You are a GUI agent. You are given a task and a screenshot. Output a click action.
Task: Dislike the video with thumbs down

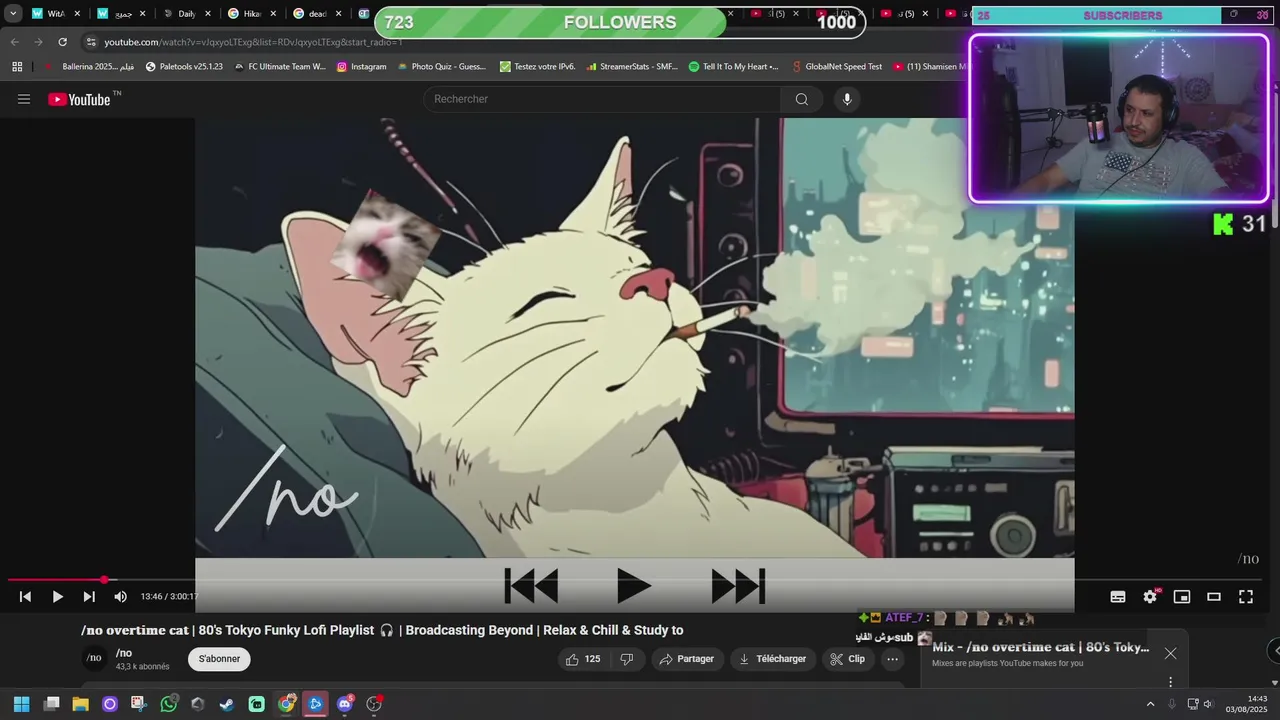pyautogui.click(x=627, y=659)
